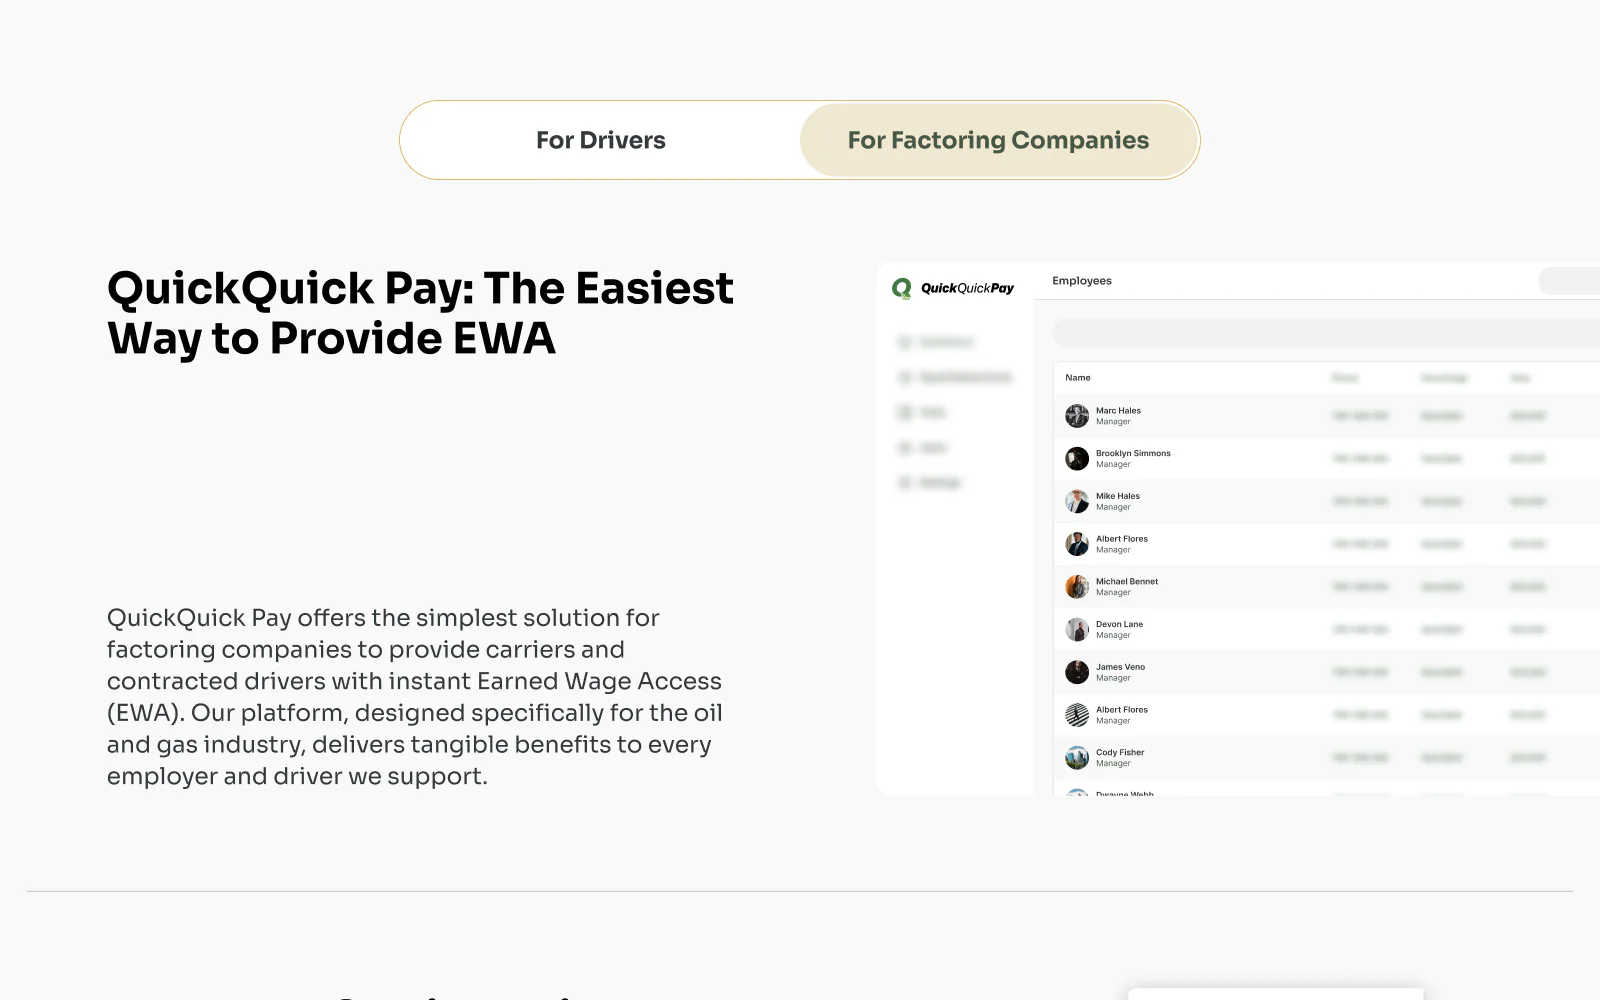Image resolution: width=1600 pixels, height=1000 pixels.
Task: Click James Veno avatar picture
Action: coord(1077,672)
